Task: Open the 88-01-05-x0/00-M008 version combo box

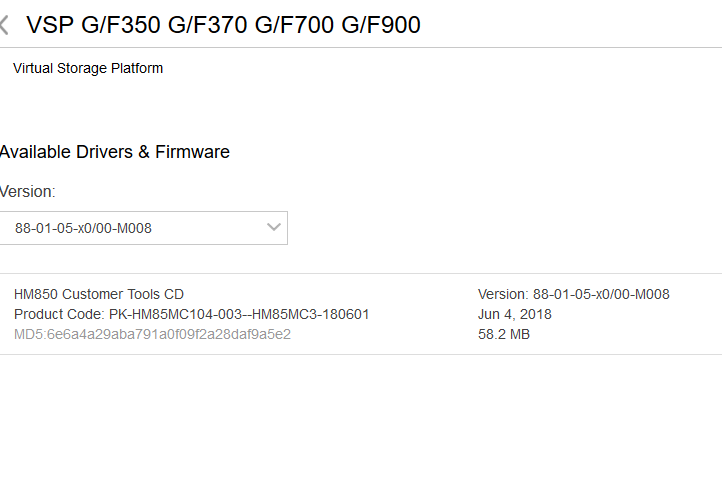Action: (x=140, y=228)
